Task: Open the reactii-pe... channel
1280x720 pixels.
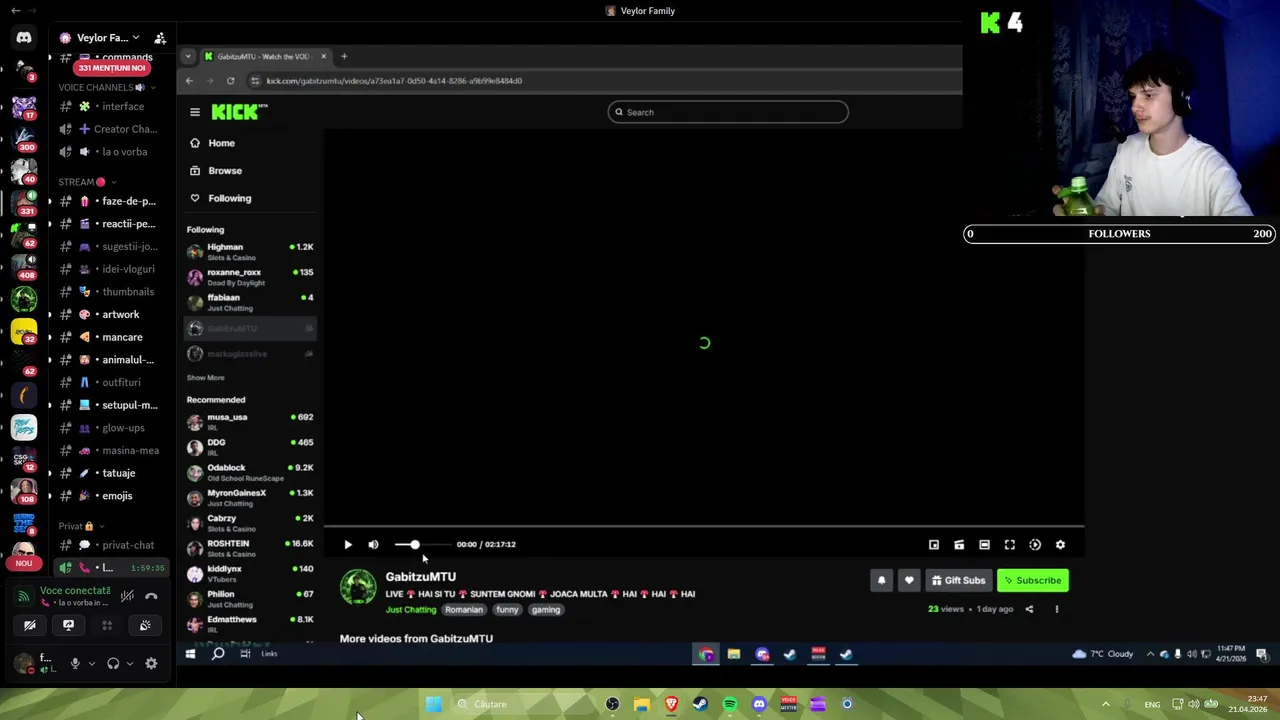Action: (112, 224)
